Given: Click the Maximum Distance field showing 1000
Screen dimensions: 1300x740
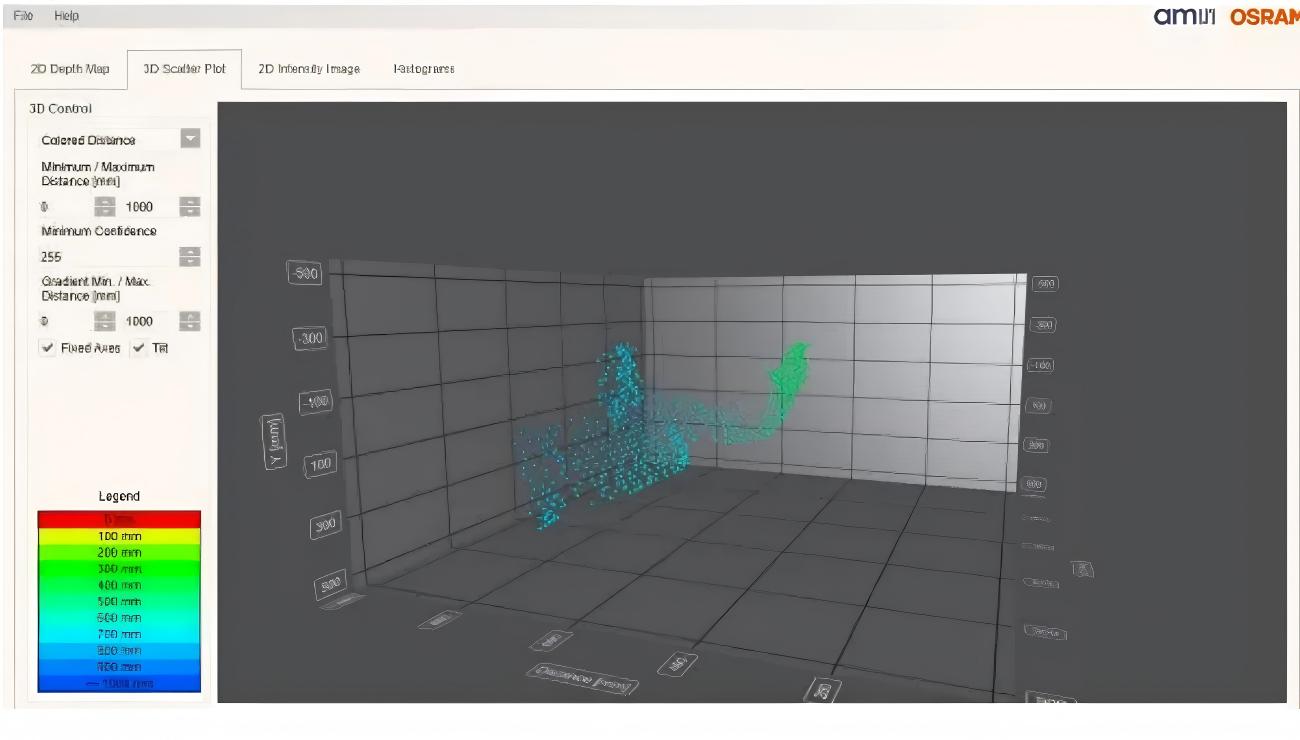Looking at the screenshot, I should [x=149, y=207].
